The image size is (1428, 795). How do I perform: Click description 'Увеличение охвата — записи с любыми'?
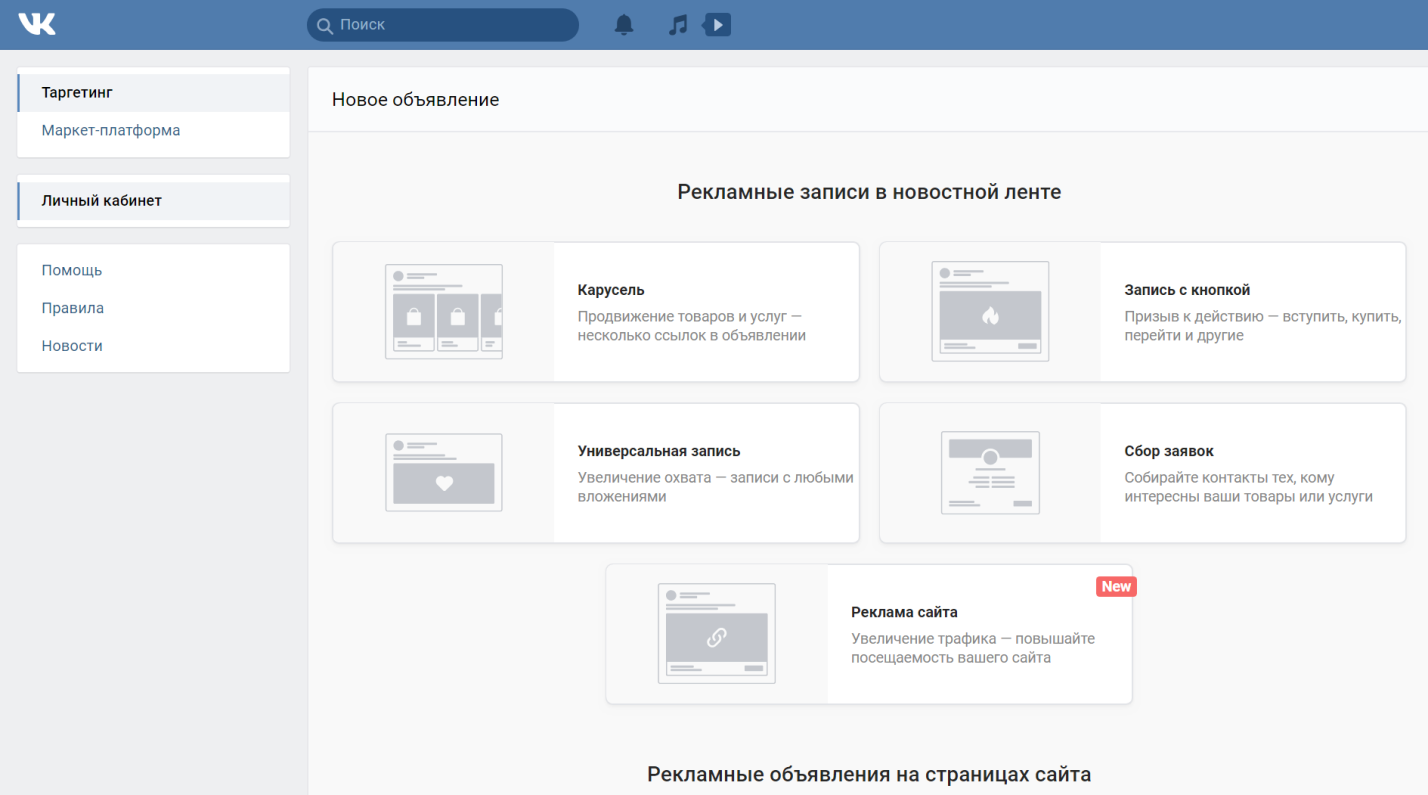[x=716, y=478]
